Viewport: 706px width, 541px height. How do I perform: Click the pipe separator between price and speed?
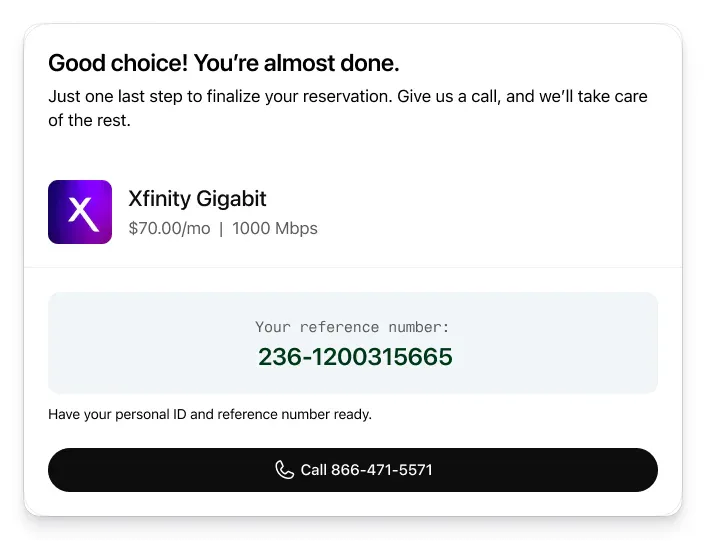pyautogui.click(x=221, y=228)
